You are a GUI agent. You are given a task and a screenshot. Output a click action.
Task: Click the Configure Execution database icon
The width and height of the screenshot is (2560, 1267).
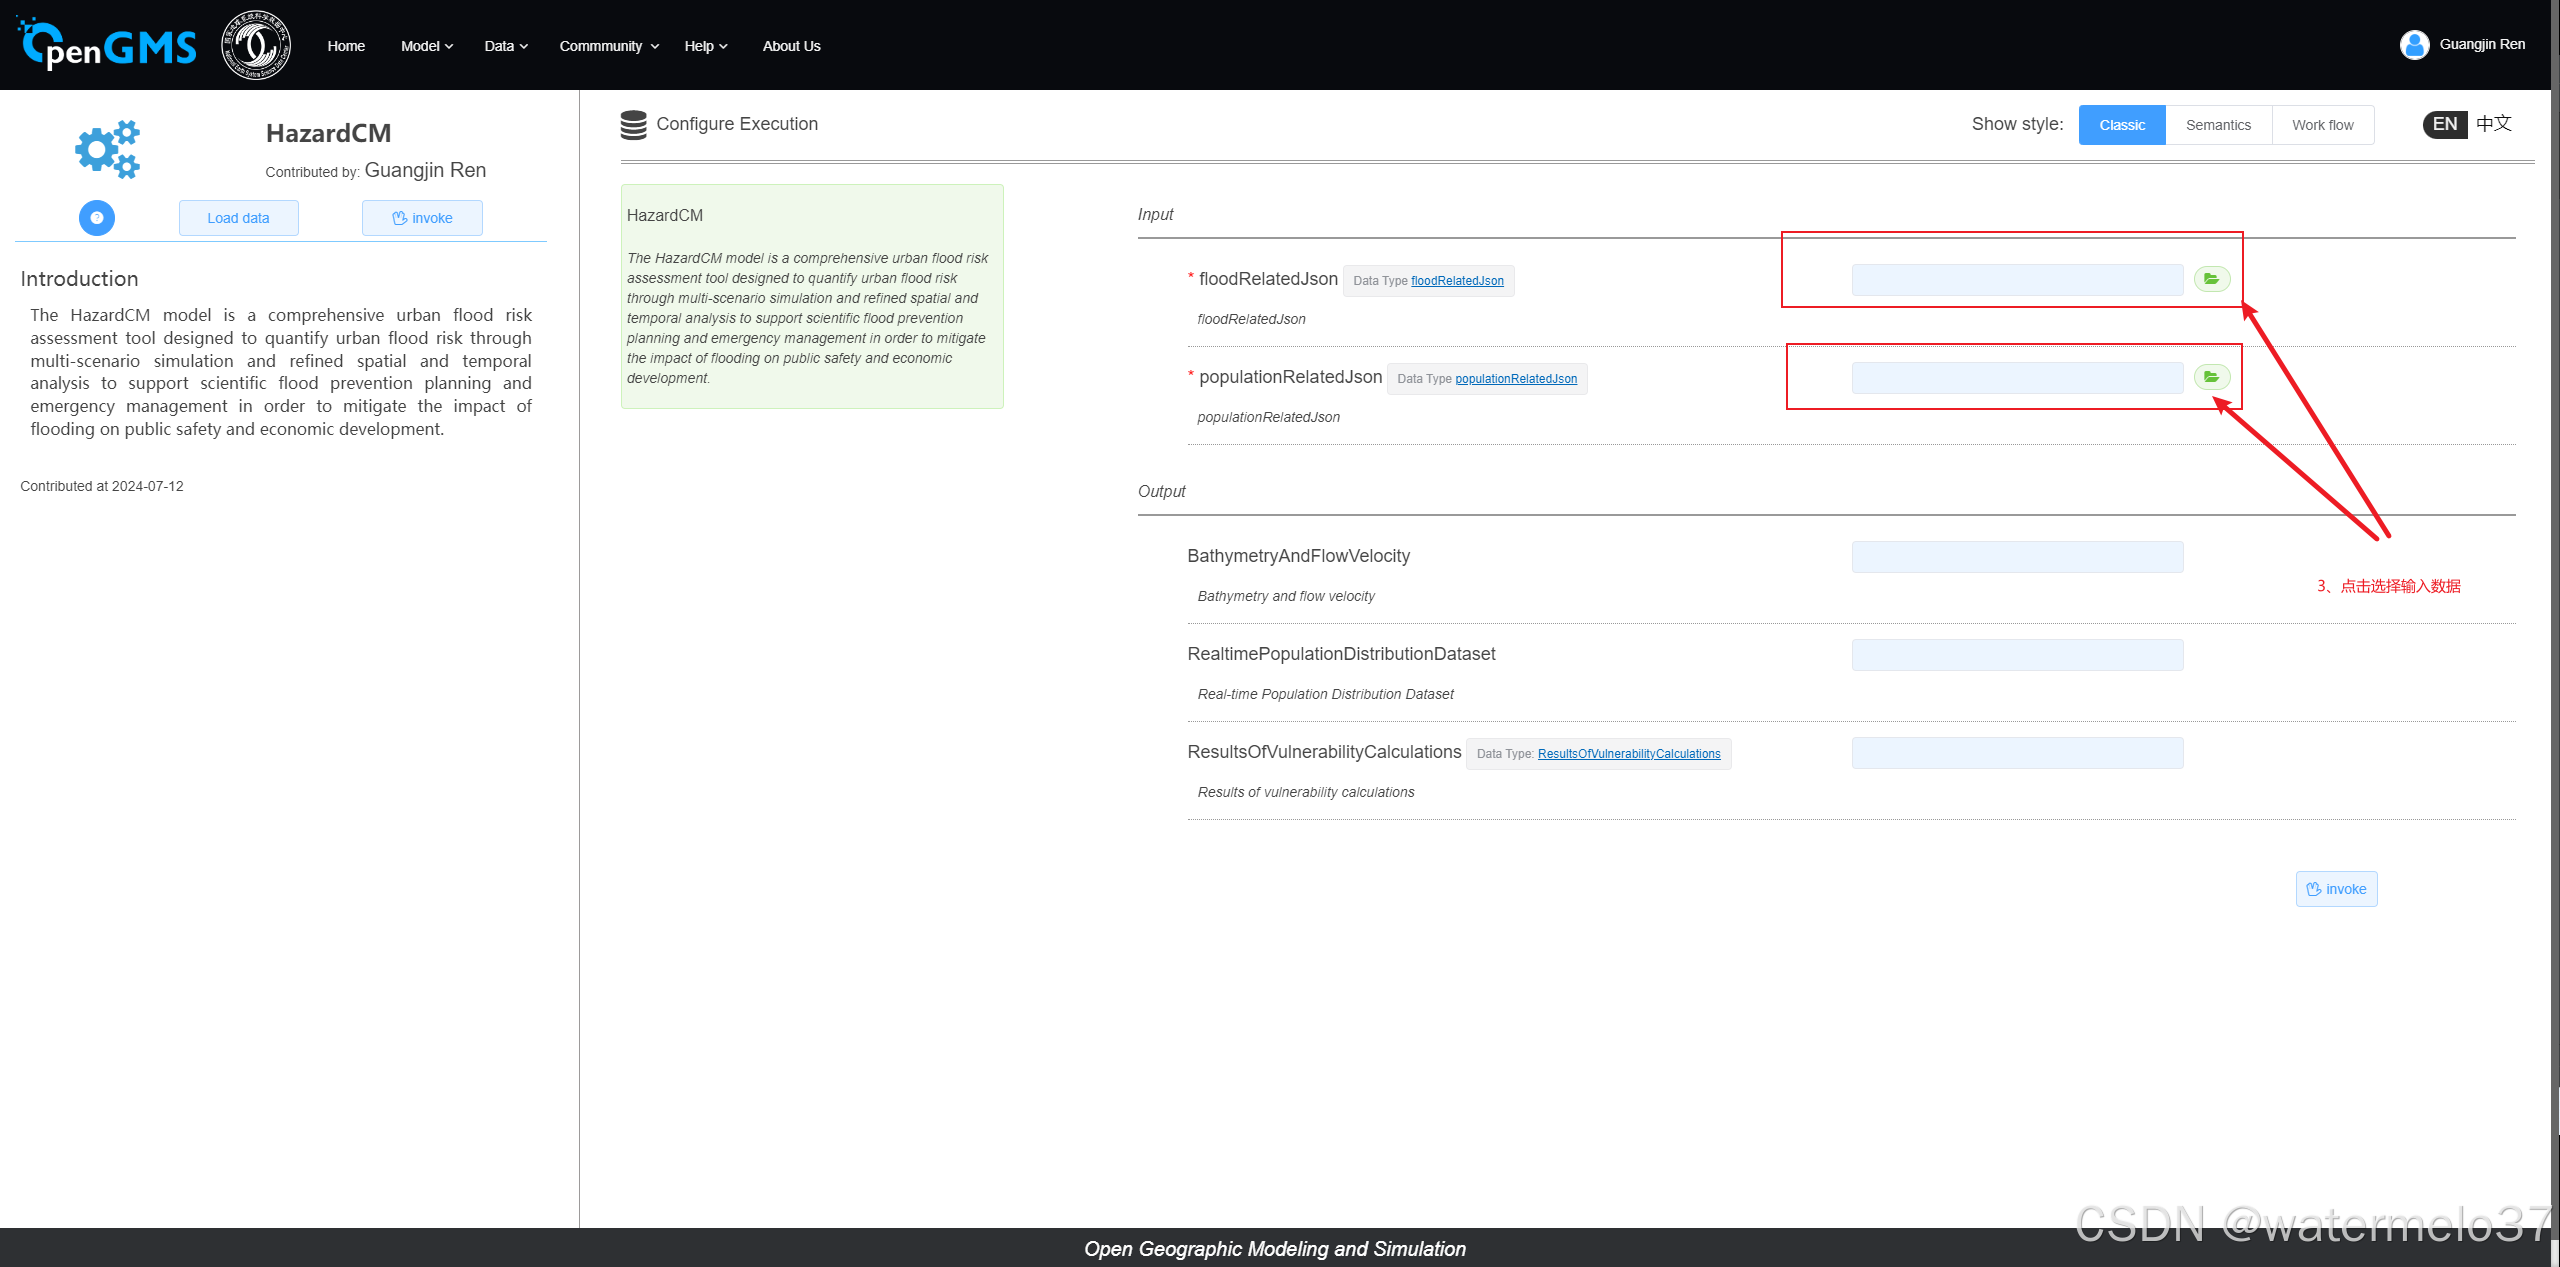coord(633,125)
